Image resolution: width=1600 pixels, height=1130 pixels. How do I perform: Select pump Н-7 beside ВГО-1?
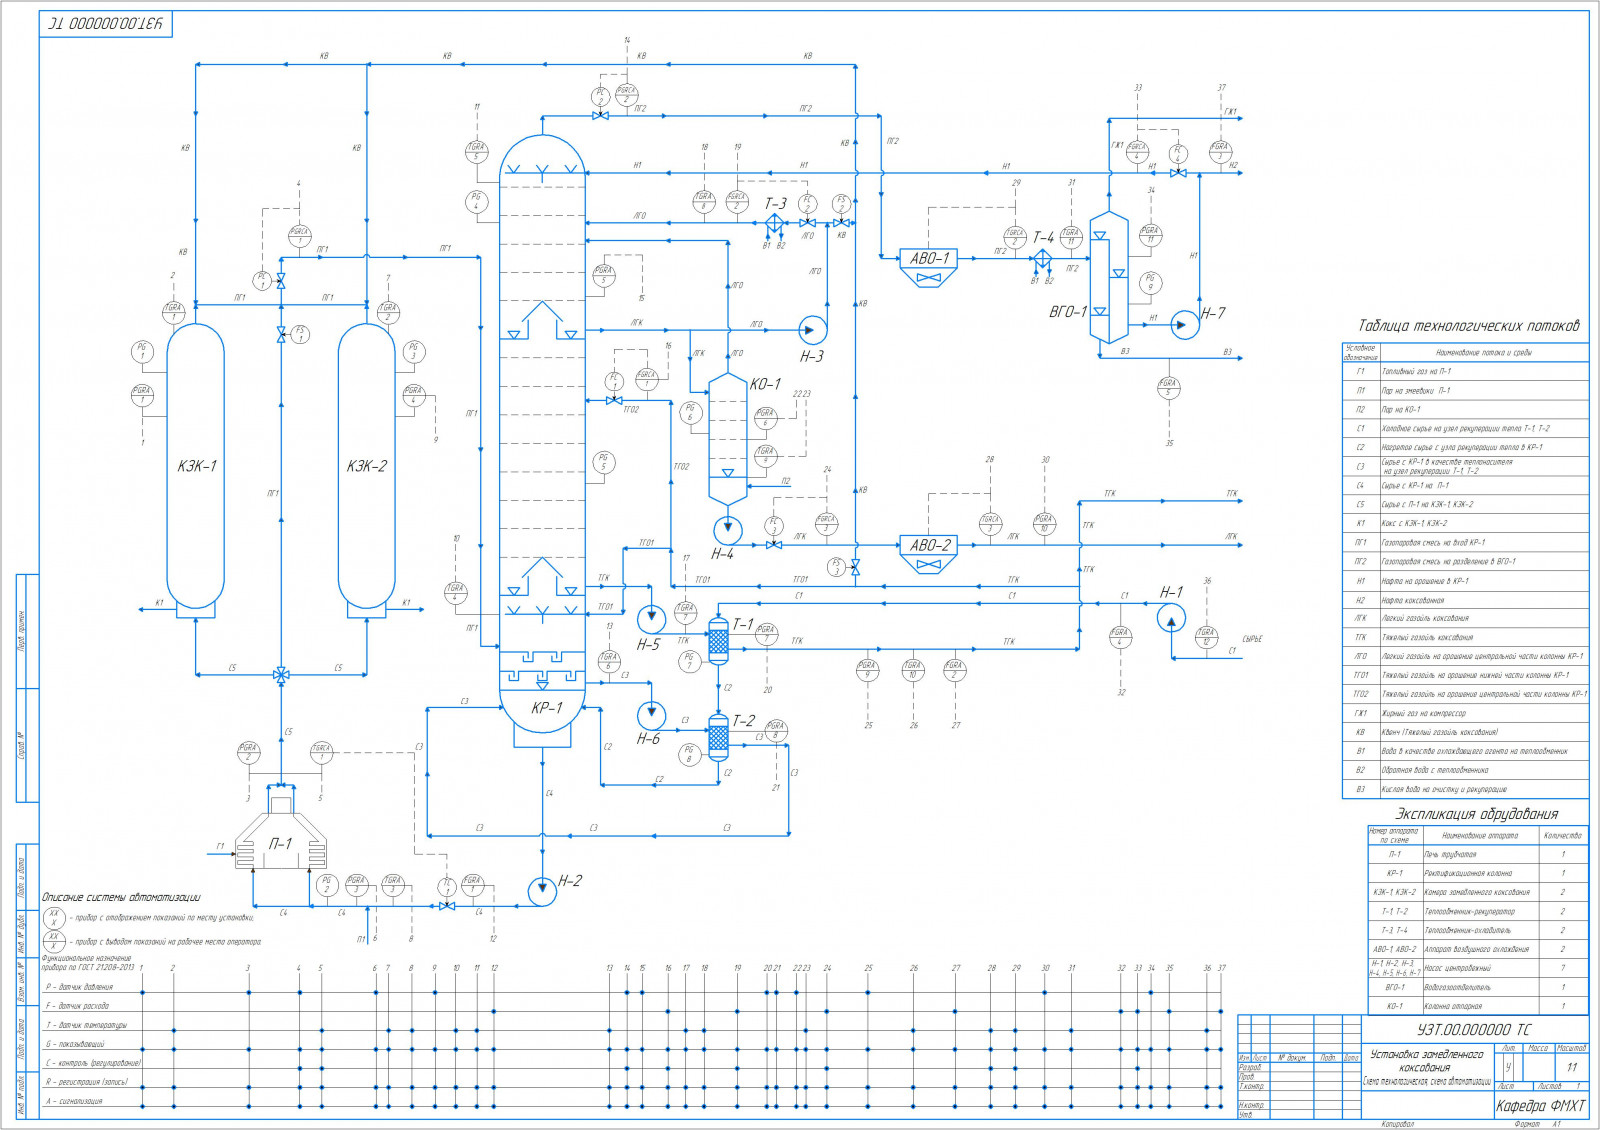point(1185,324)
